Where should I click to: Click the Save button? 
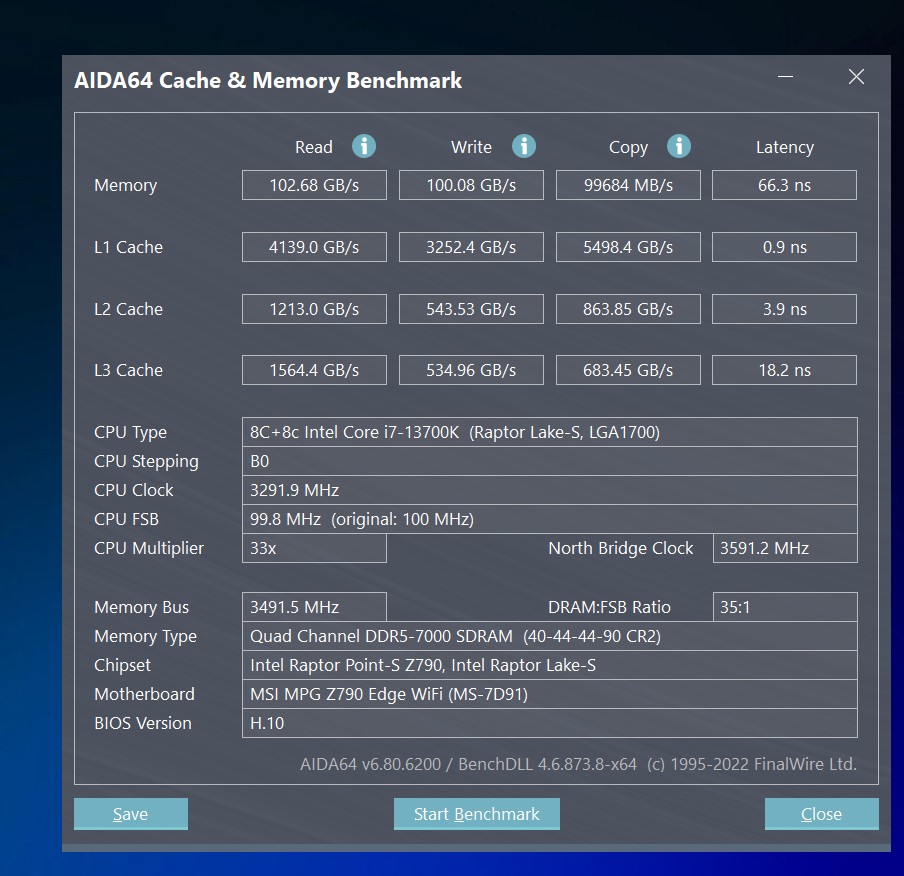tap(130, 813)
